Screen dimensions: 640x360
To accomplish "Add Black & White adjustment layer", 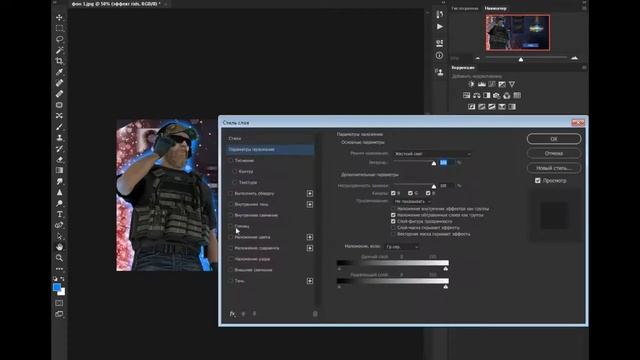I will [x=487, y=96].
